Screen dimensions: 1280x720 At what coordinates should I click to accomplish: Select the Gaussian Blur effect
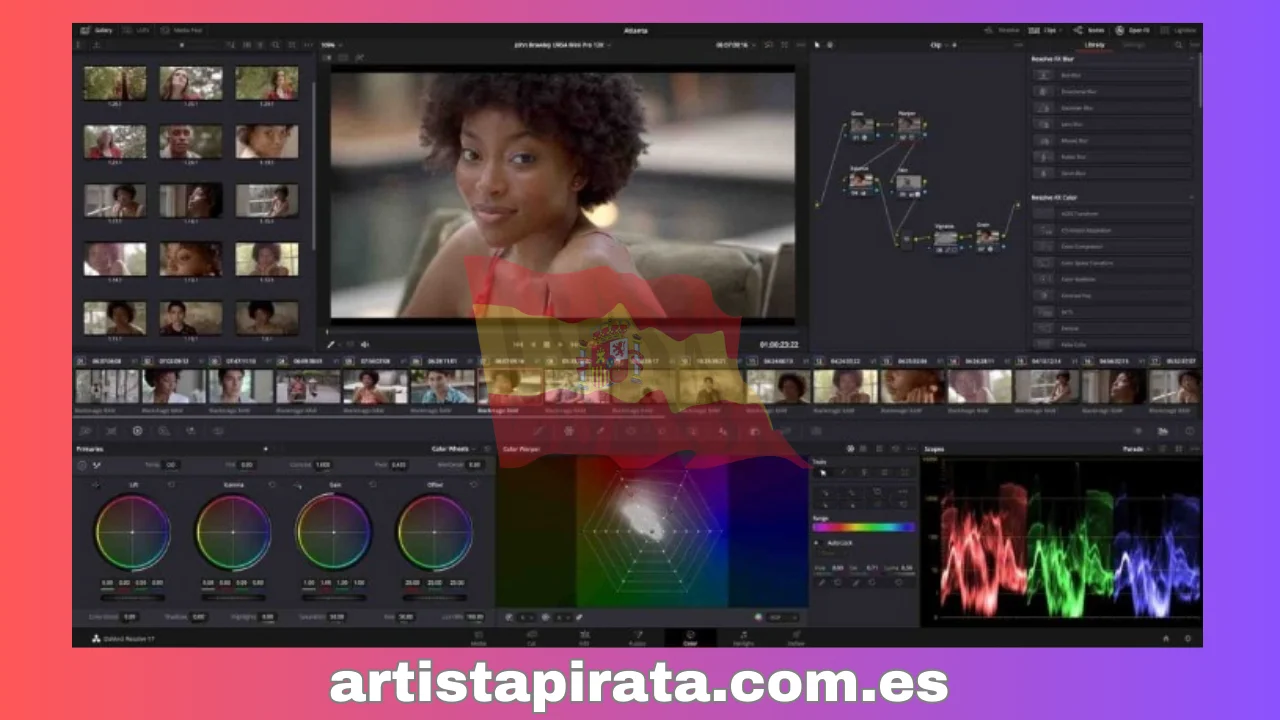[1112, 107]
